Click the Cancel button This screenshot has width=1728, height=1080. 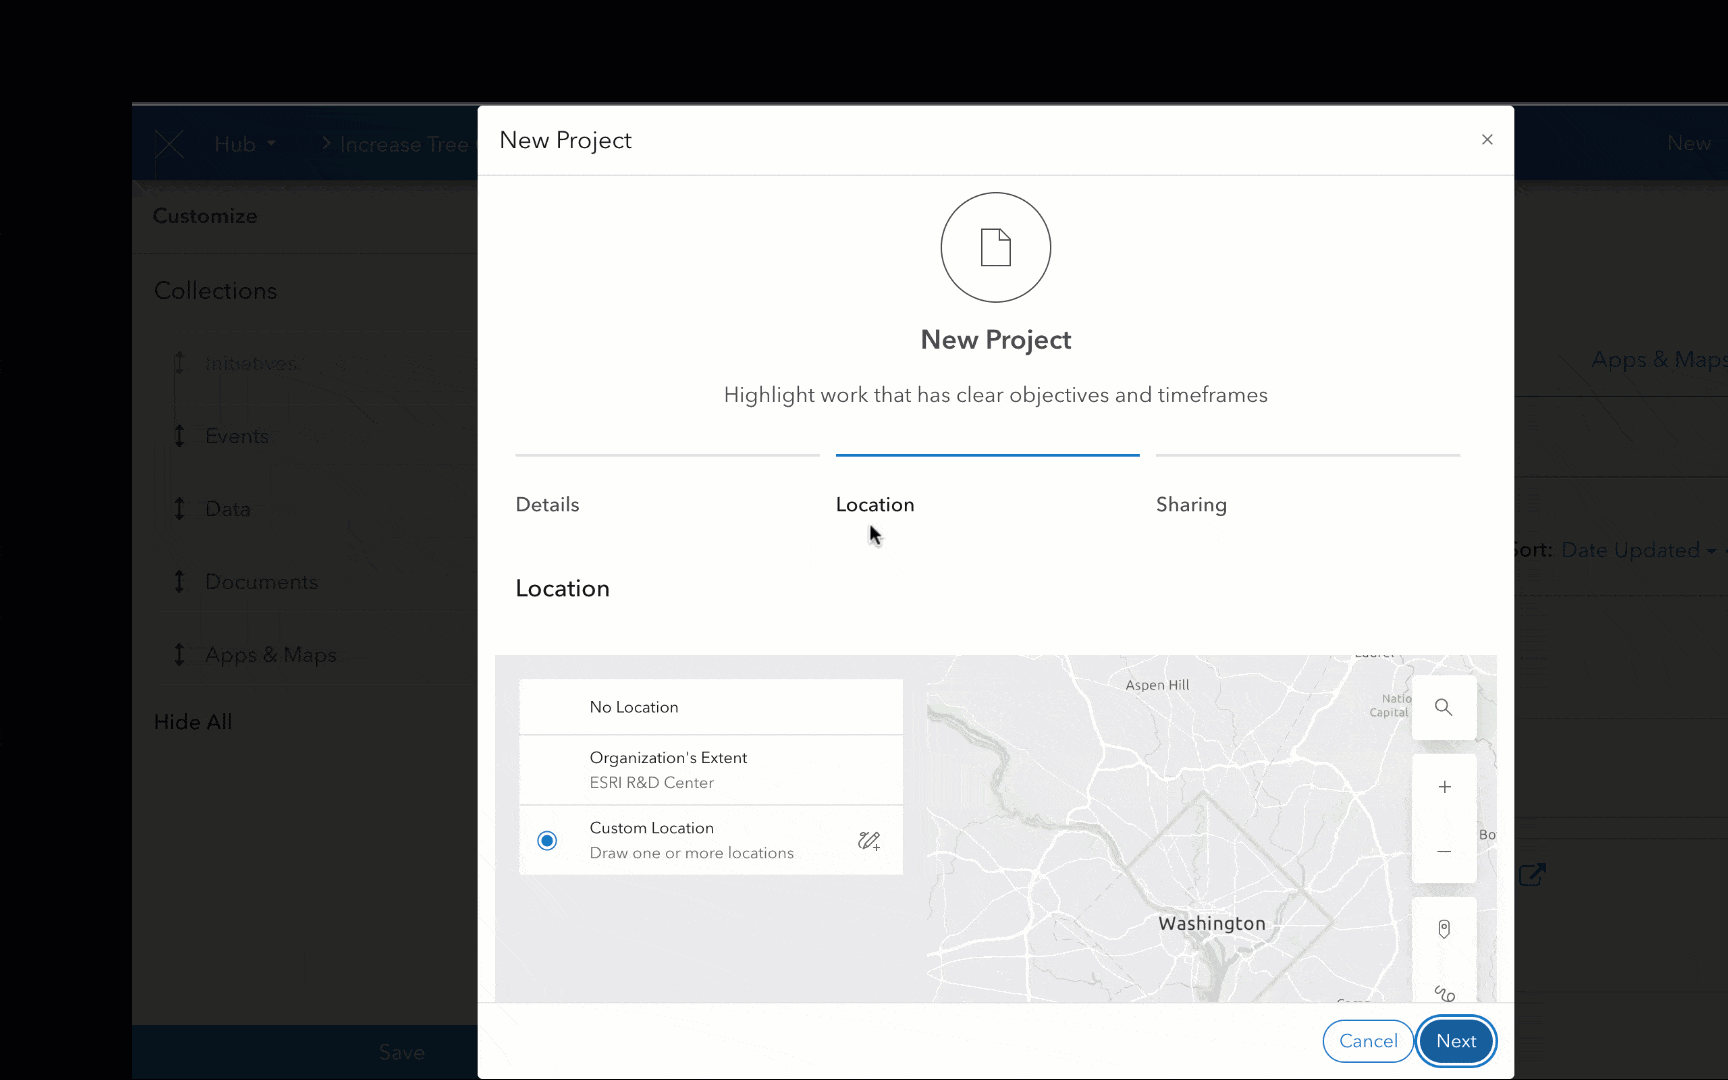pos(1368,1041)
